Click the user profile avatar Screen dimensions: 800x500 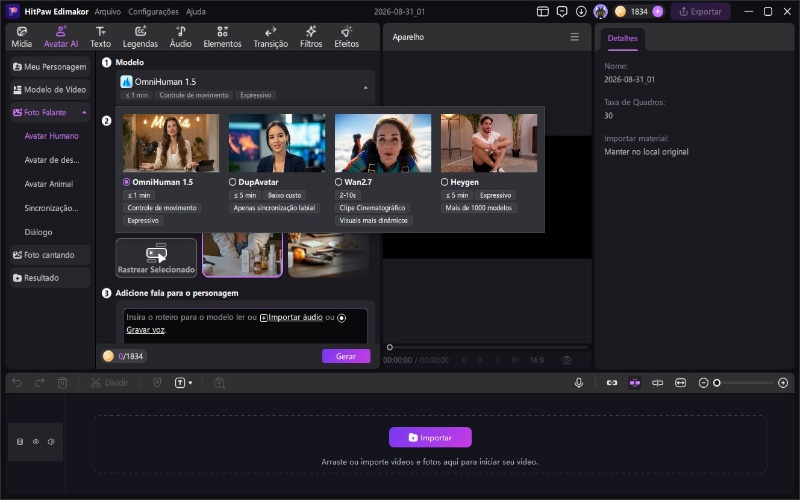[x=601, y=11]
